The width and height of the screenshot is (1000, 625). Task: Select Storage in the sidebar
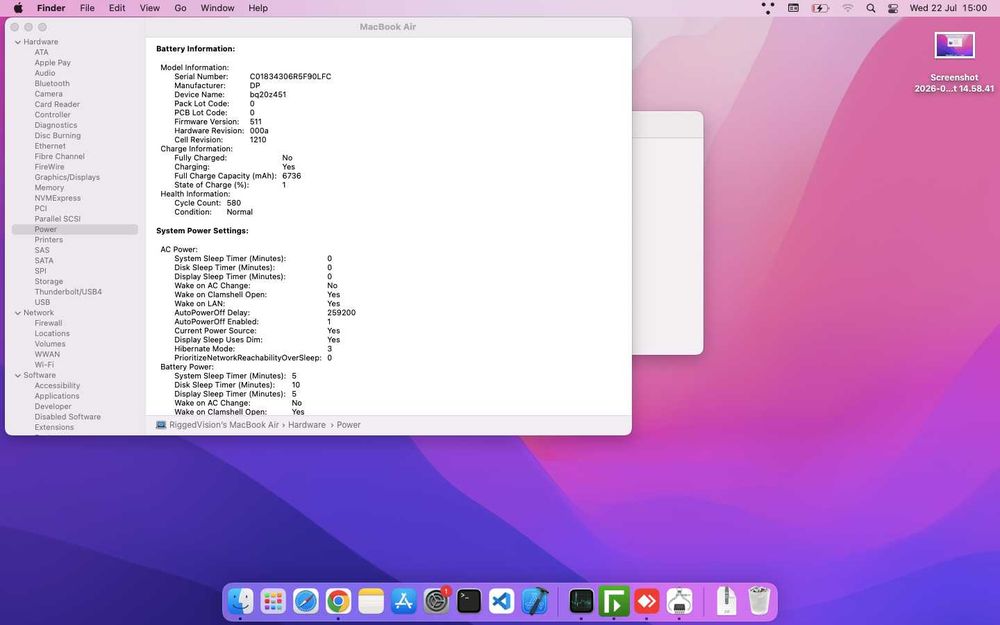click(x=48, y=281)
